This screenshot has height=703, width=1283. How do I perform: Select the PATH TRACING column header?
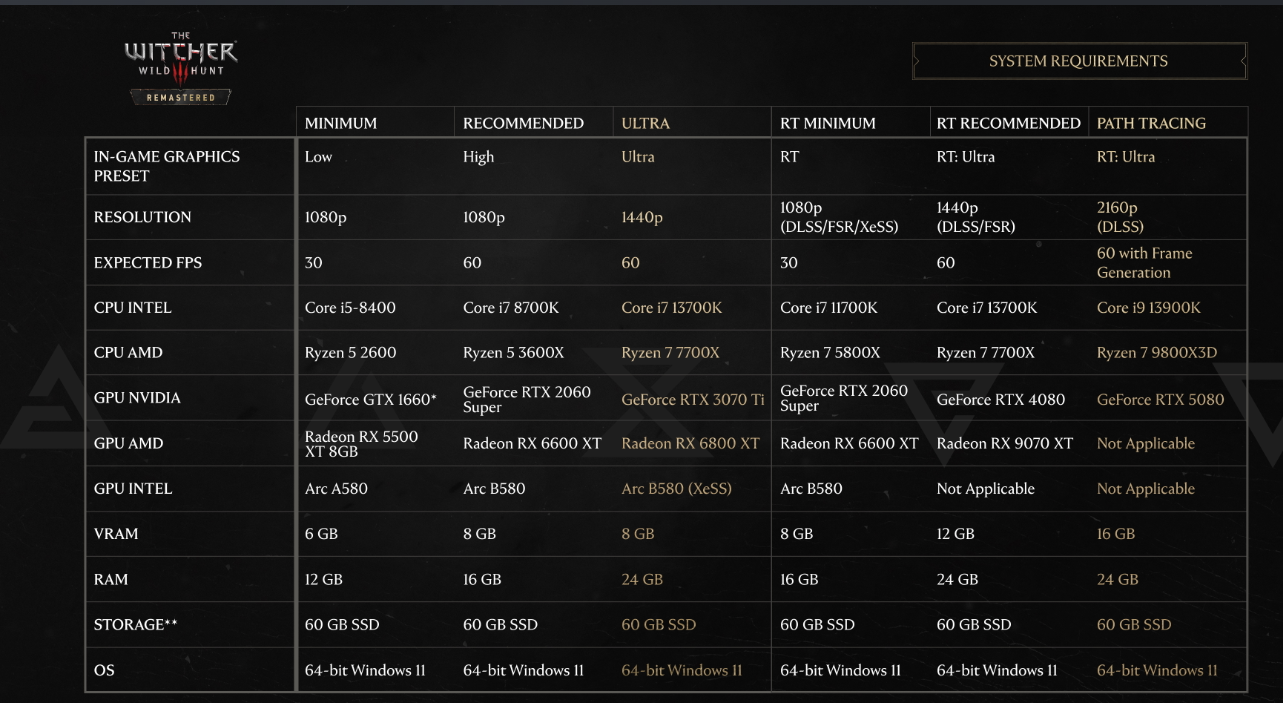point(1151,123)
